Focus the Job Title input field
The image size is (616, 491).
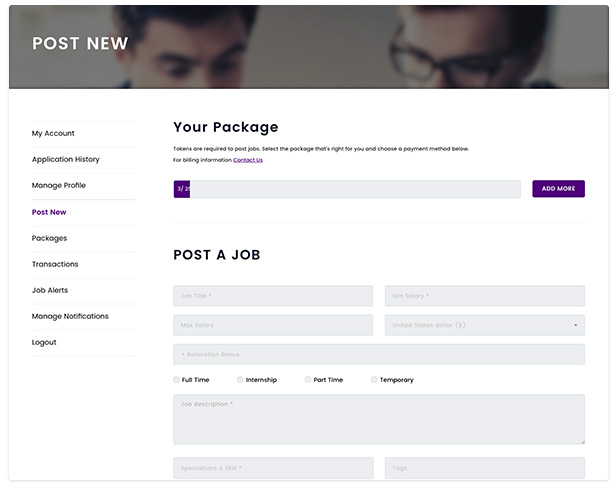(x=273, y=296)
